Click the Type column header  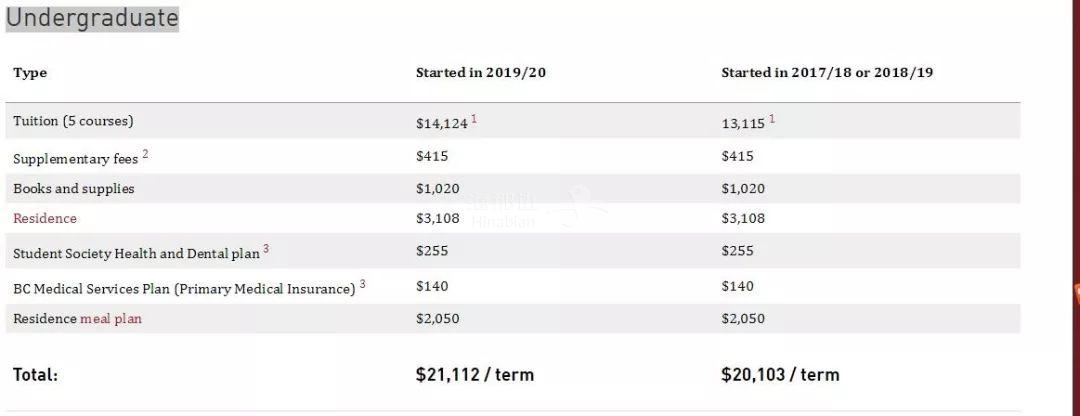point(30,73)
